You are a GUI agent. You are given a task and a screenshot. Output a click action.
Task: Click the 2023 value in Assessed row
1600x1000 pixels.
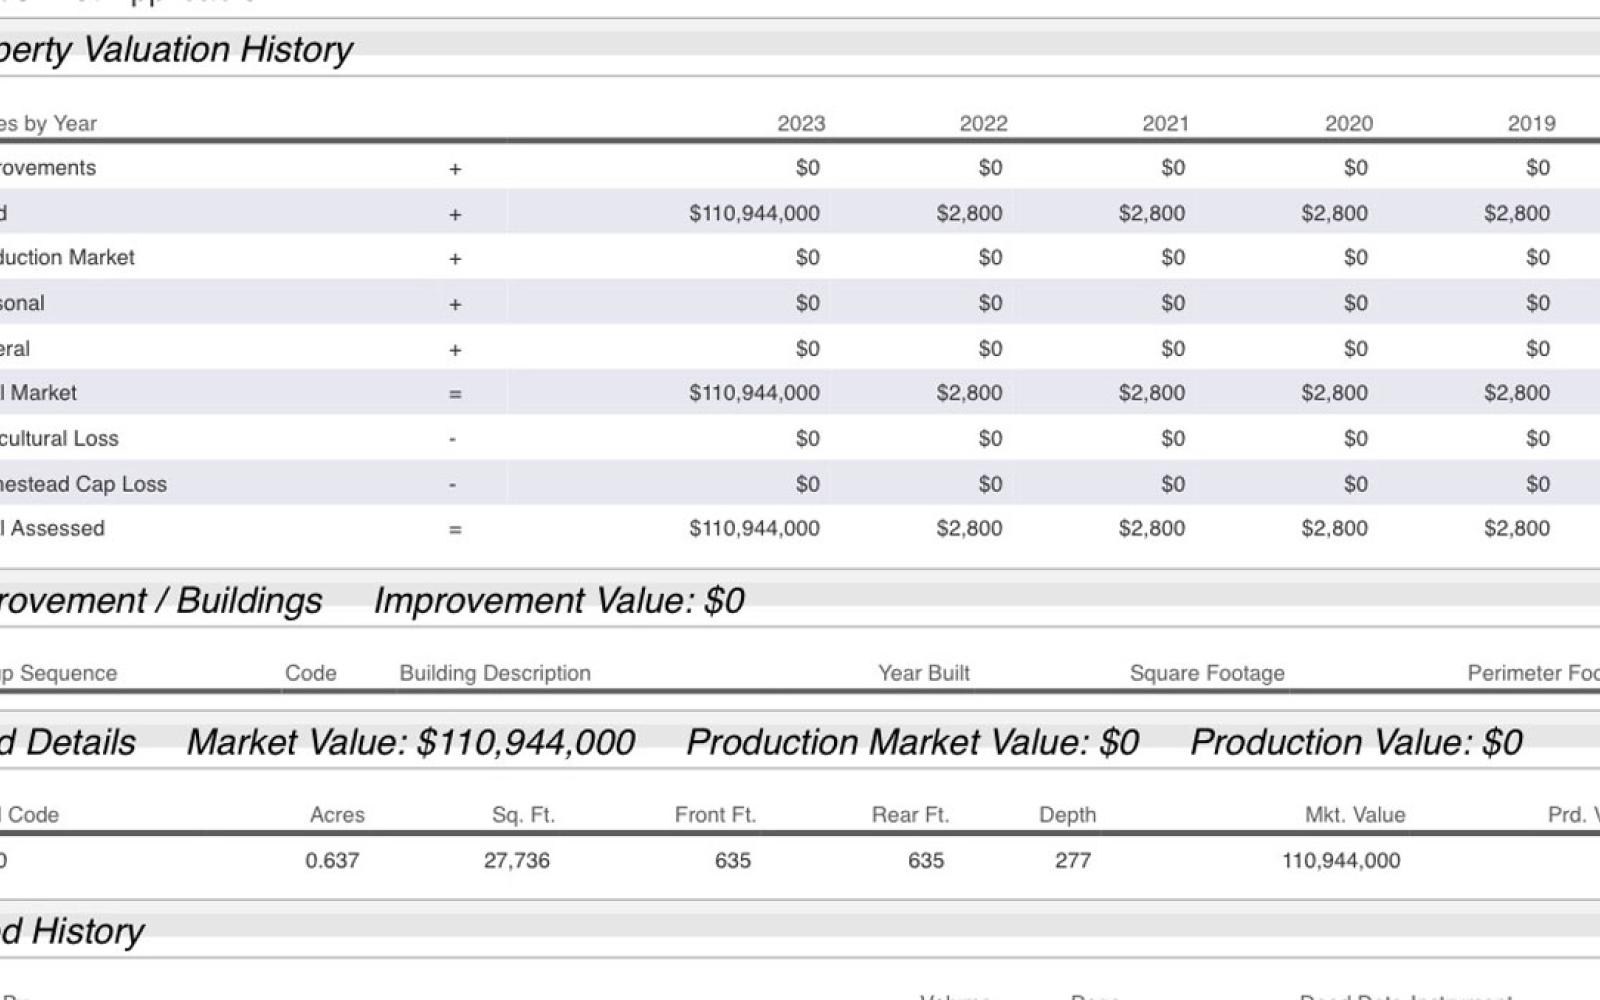[x=754, y=528]
